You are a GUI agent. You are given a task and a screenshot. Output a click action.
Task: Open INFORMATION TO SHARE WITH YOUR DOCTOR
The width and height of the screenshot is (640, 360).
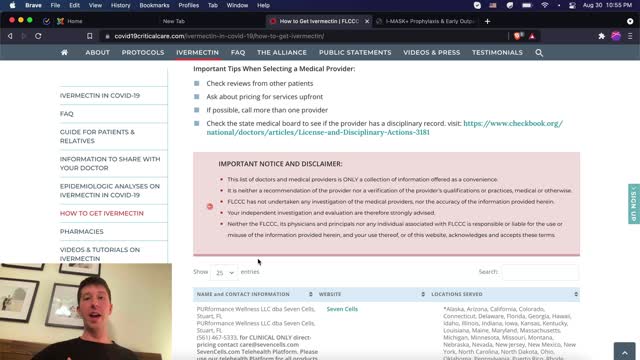pos(110,163)
